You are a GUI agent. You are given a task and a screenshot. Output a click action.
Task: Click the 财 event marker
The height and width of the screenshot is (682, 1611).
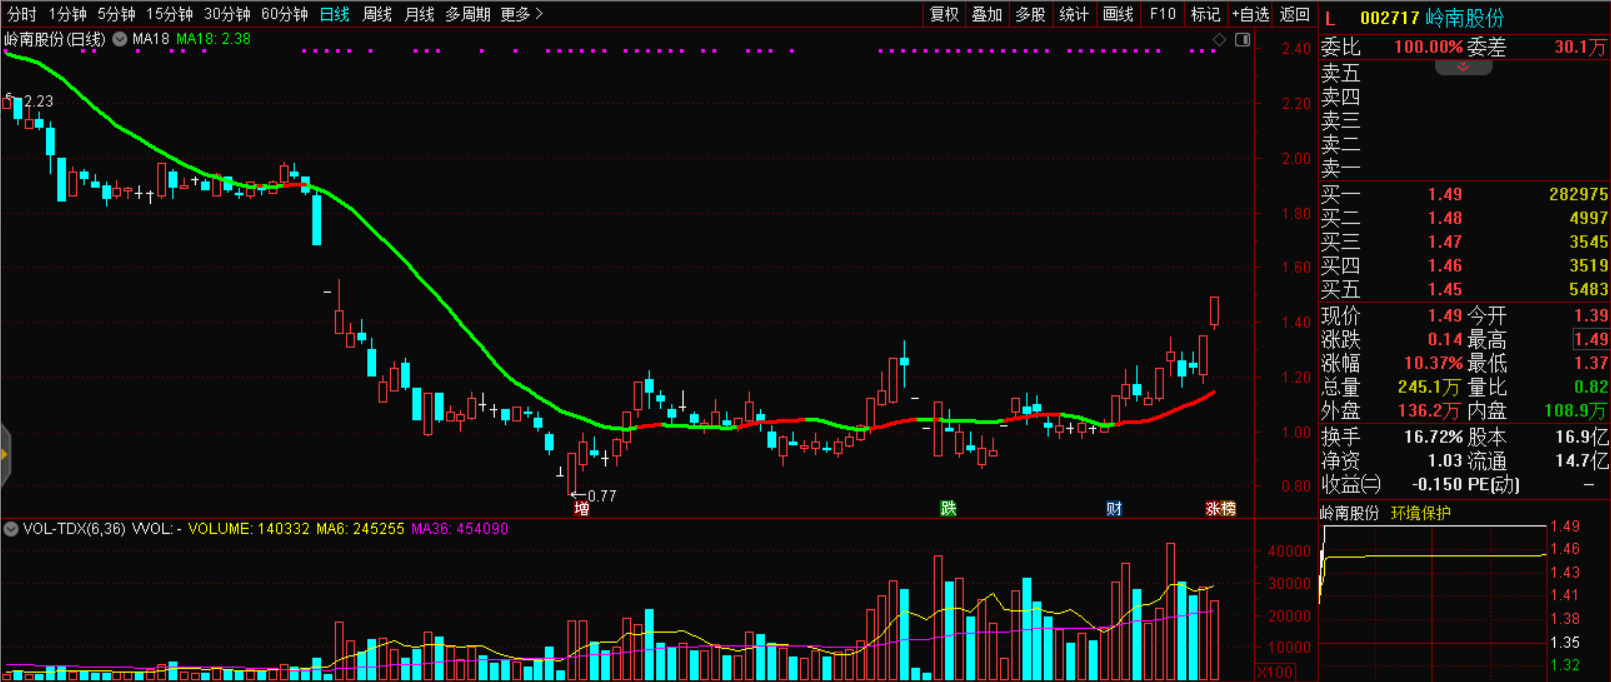pos(1114,509)
